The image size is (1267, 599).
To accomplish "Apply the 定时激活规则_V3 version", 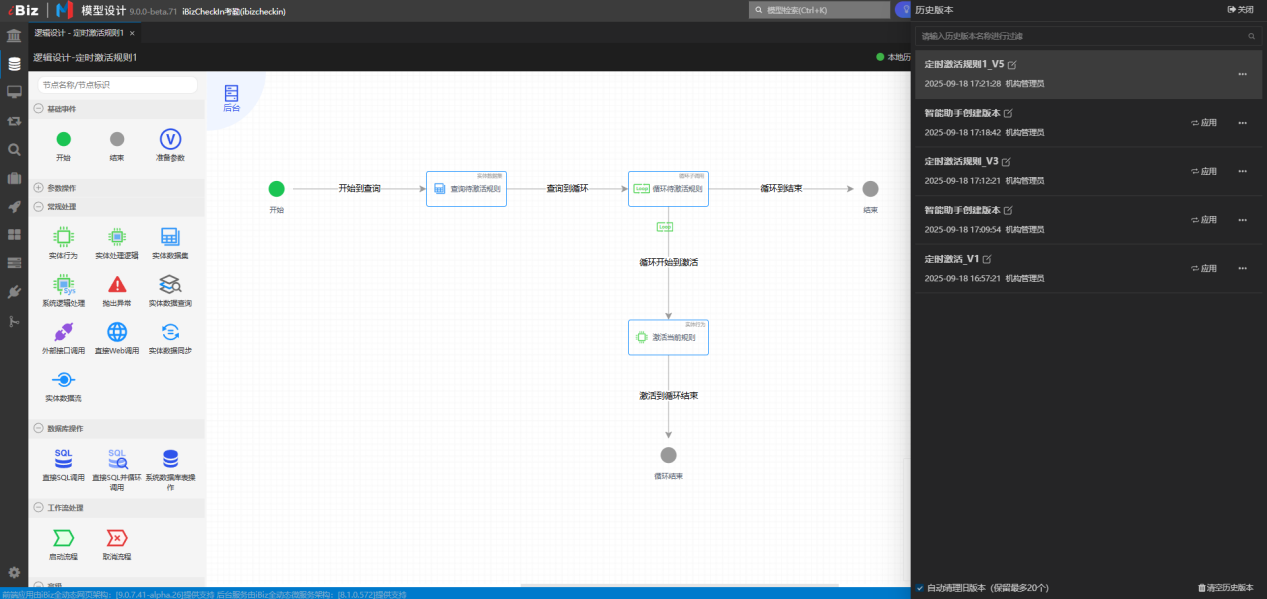I will 1204,171.
